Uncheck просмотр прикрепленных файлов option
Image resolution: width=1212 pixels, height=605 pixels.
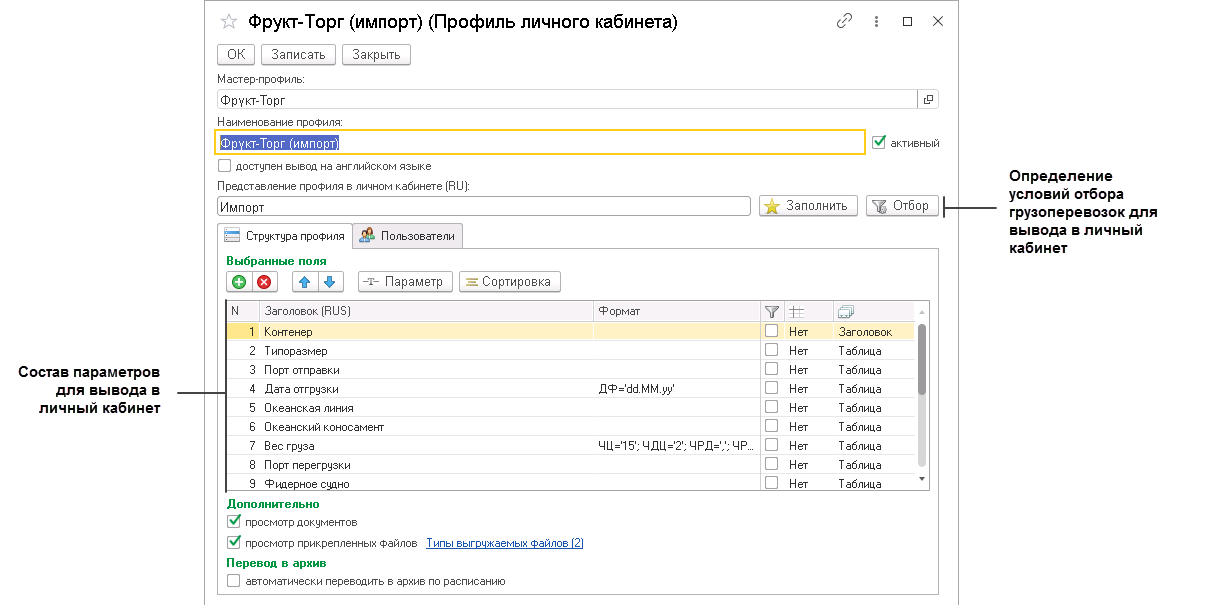[234, 543]
